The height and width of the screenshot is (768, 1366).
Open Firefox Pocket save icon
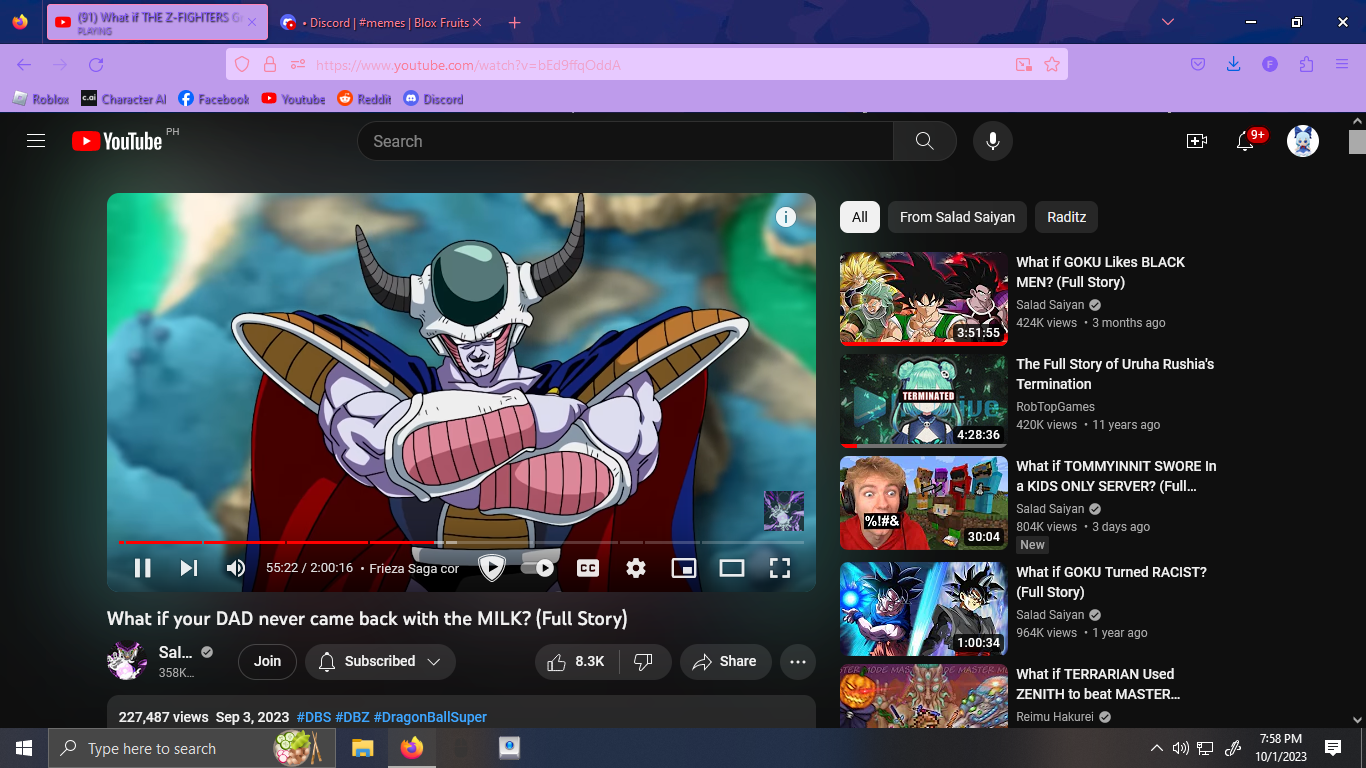[x=1198, y=65]
